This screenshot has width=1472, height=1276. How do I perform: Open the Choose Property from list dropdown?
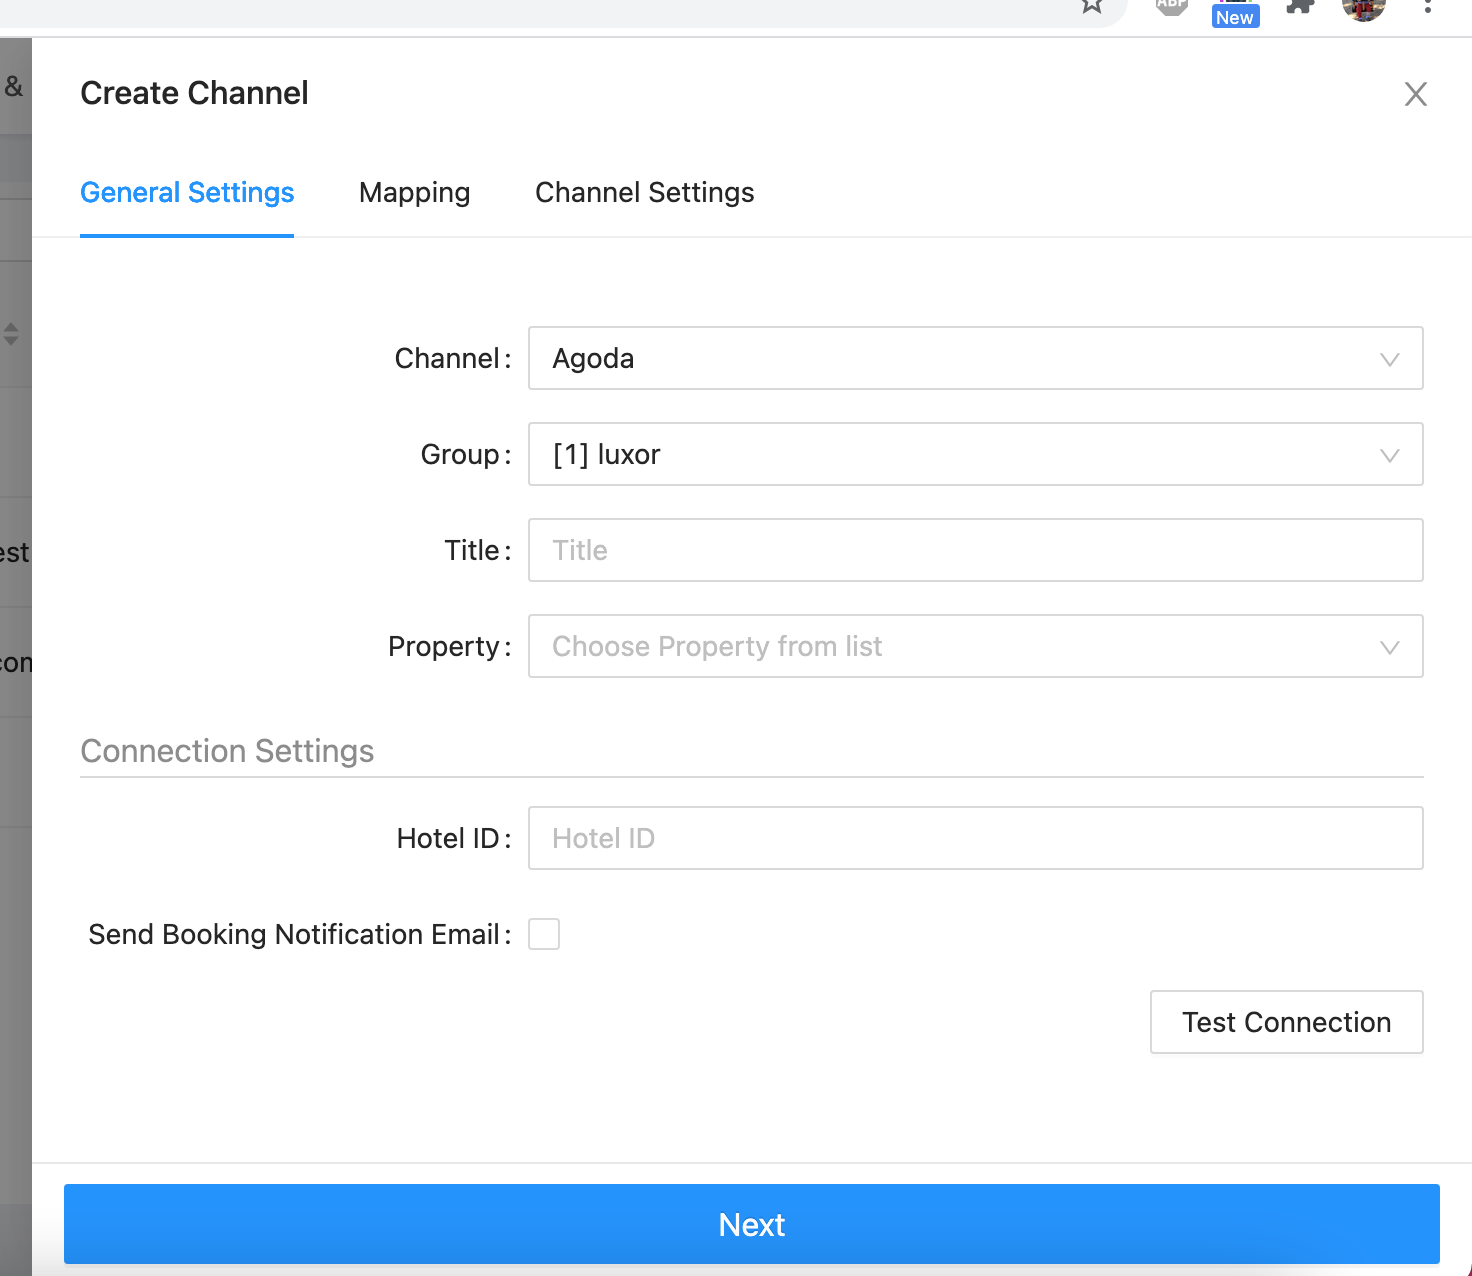tap(975, 646)
